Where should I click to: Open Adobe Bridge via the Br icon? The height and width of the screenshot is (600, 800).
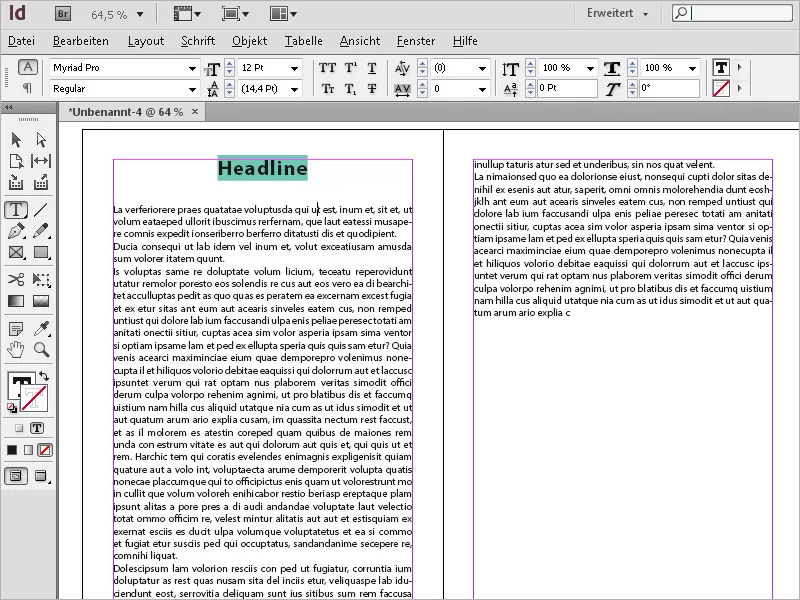click(x=61, y=14)
